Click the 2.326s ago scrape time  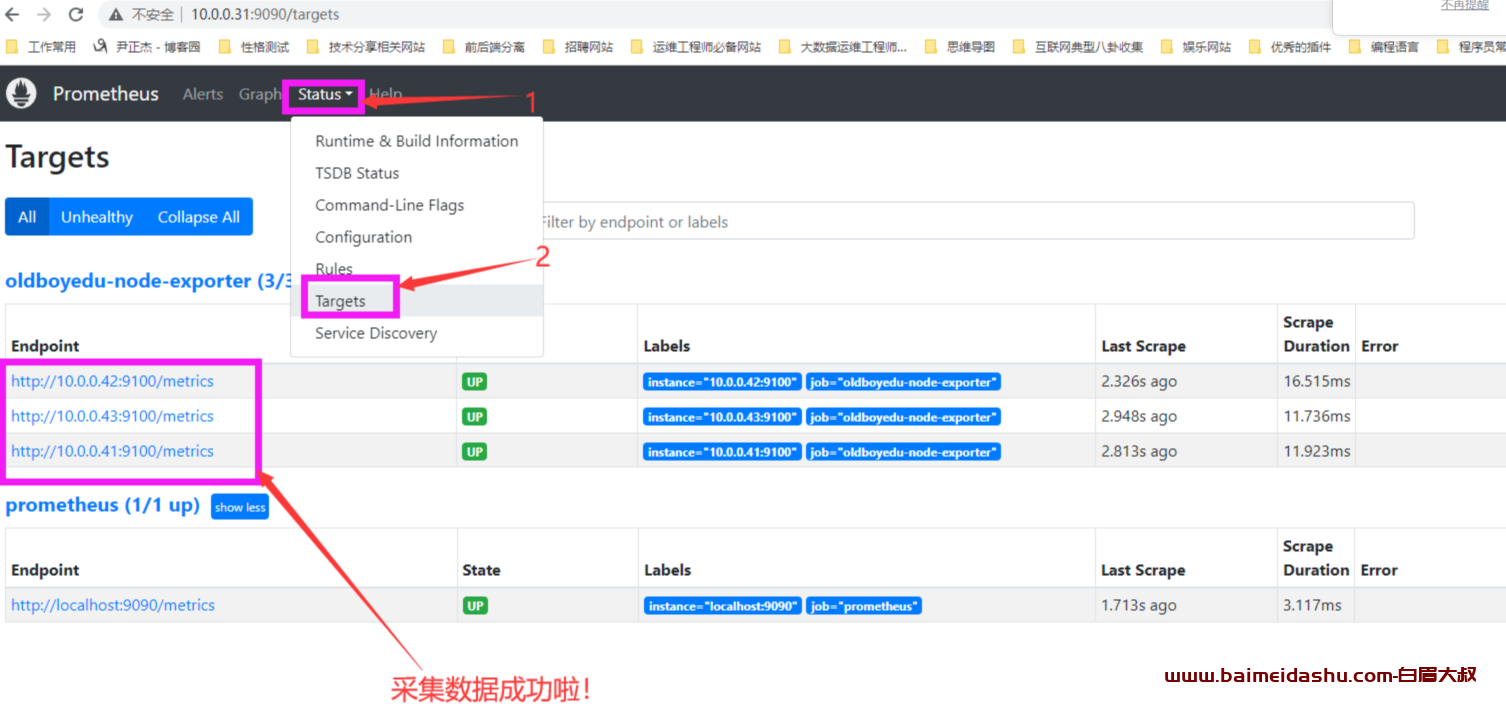1139,381
